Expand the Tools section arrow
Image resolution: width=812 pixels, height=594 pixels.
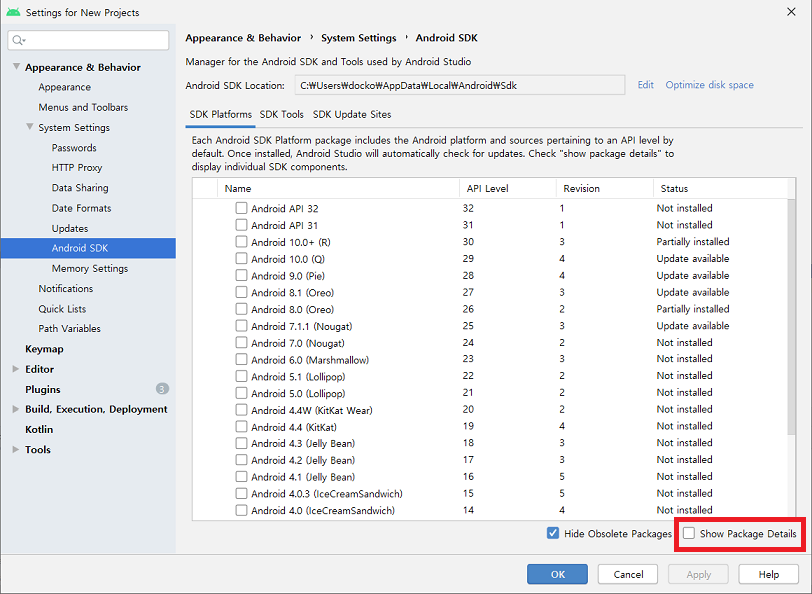click(x=16, y=450)
